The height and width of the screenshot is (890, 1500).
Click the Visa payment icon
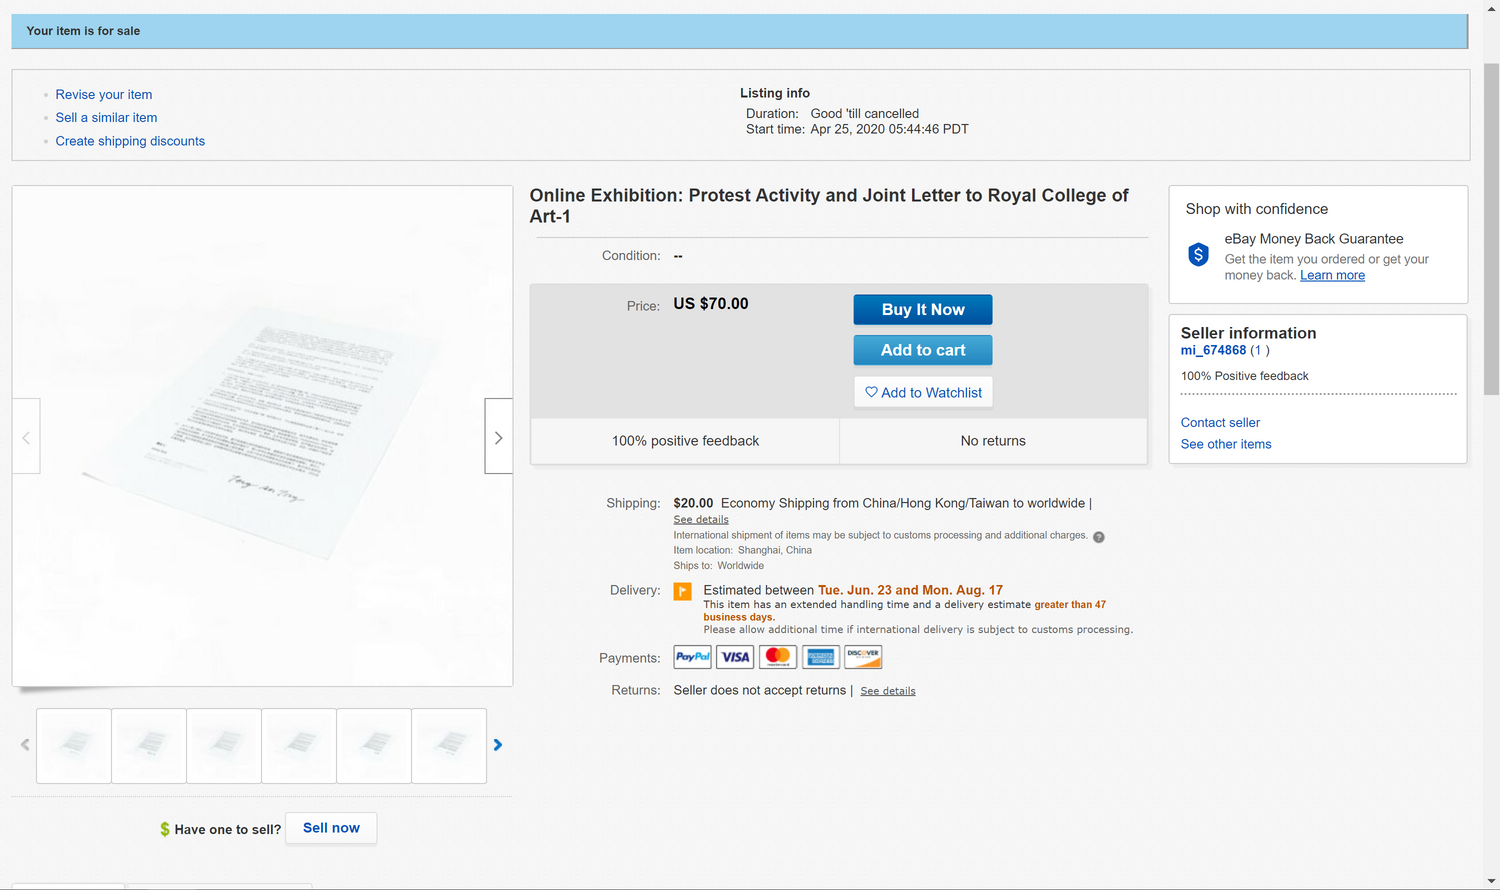(x=735, y=657)
